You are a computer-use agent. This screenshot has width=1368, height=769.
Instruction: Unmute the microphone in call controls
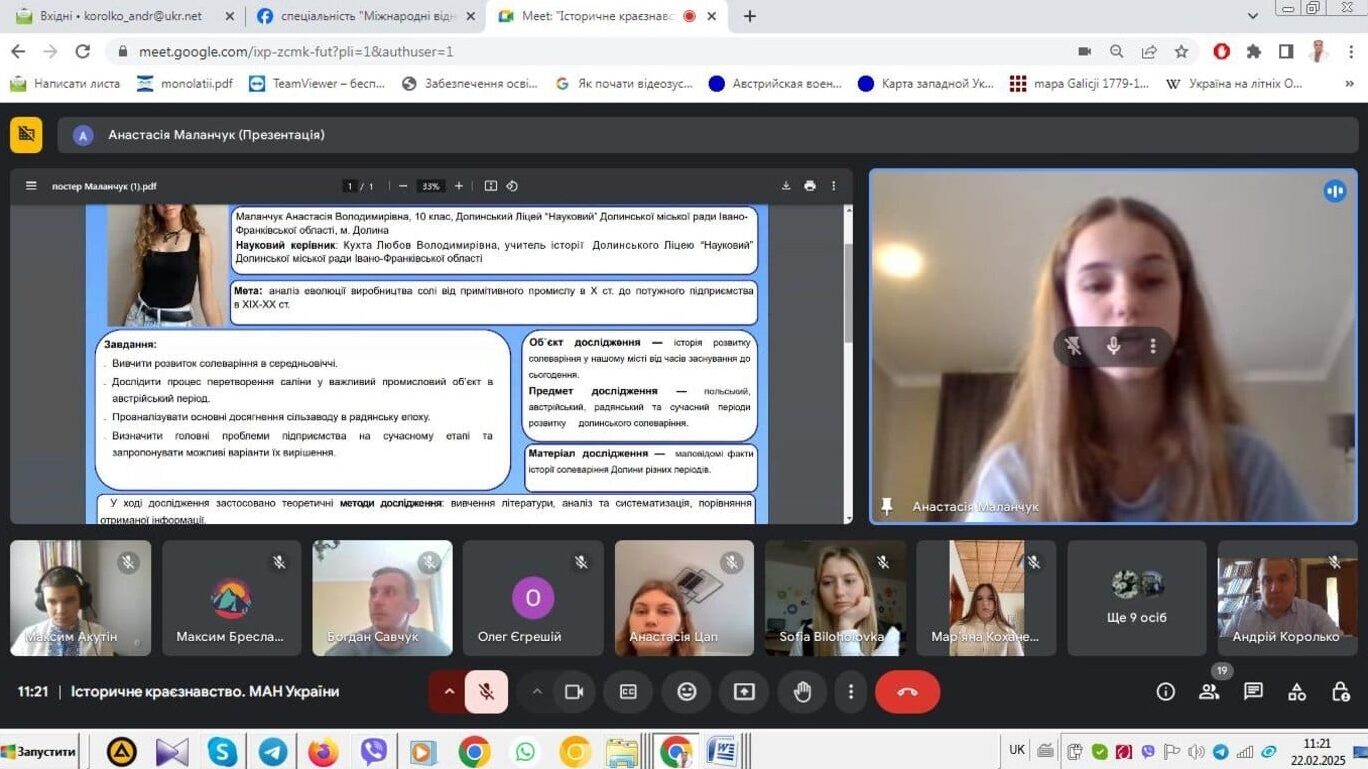[x=486, y=692]
